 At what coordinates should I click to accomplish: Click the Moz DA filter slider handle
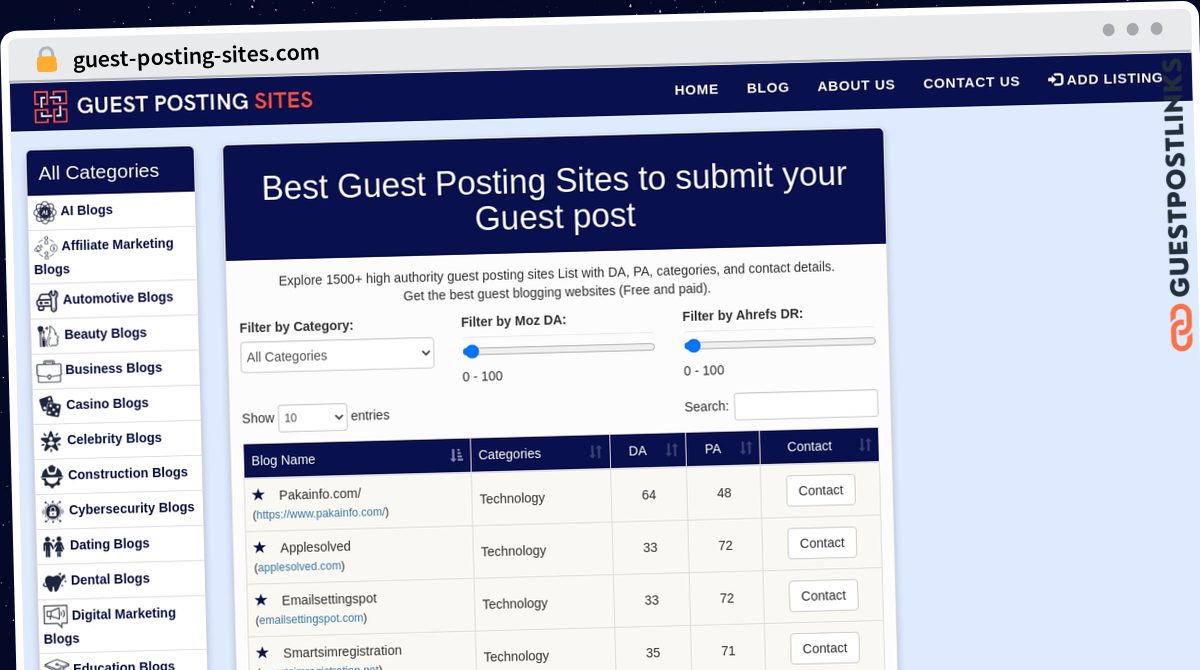pyautogui.click(x=472, y=351)
